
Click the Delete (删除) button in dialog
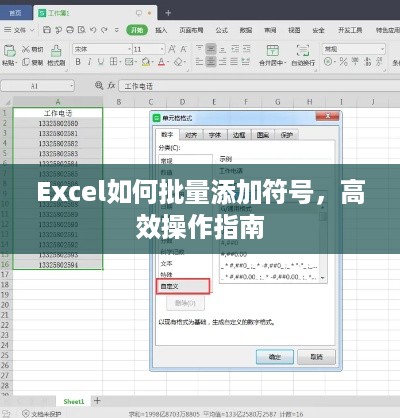click(x=185, y=303)
